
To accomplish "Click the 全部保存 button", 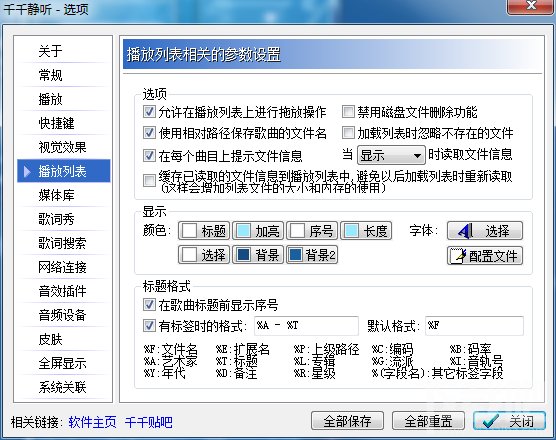I will 347,421.
